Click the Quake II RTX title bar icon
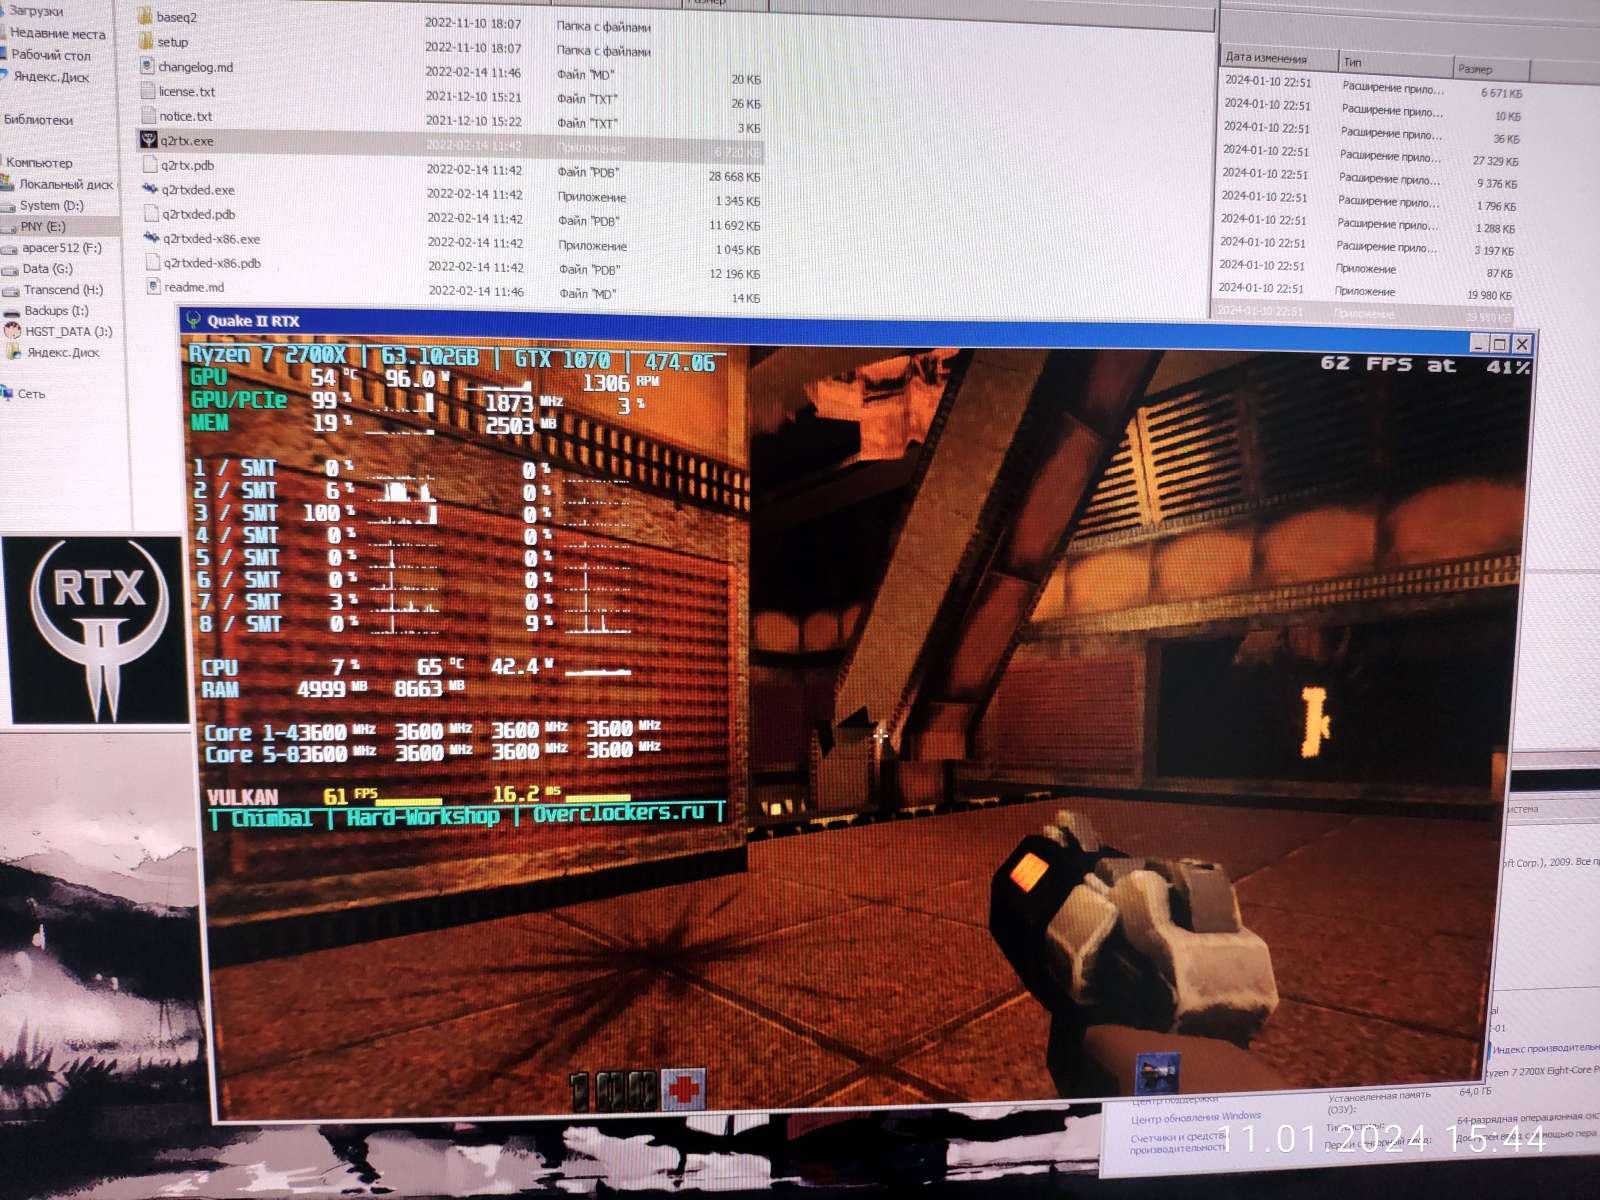 193,321
